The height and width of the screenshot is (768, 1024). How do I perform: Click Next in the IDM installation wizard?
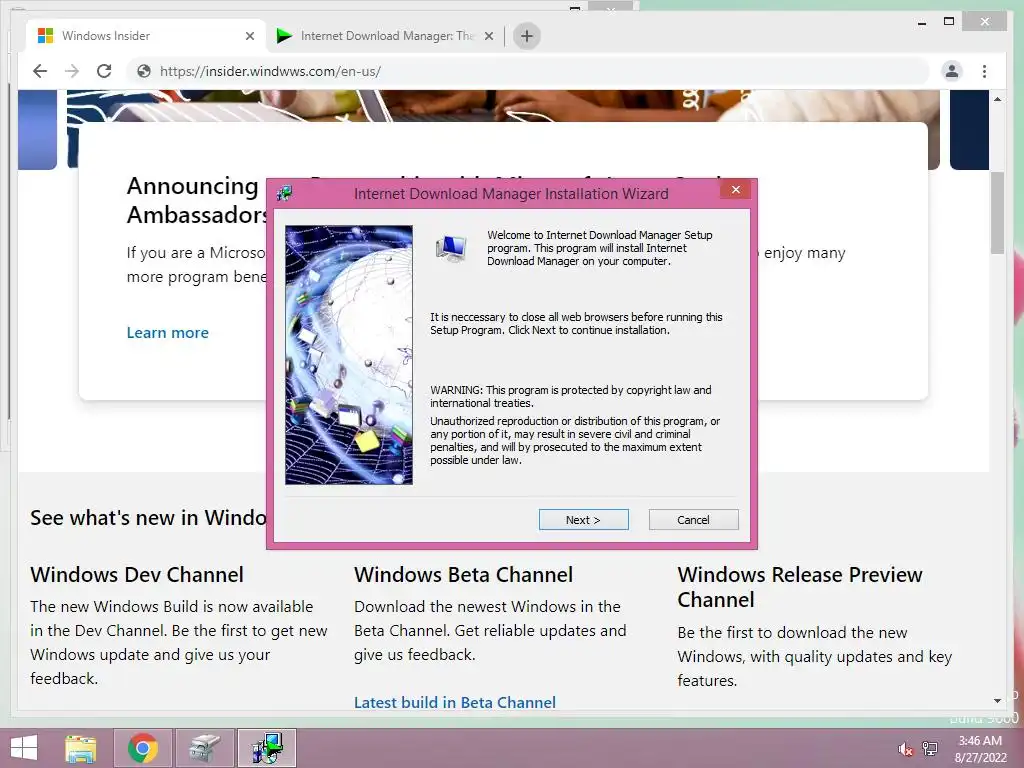(x=583, y=520)
